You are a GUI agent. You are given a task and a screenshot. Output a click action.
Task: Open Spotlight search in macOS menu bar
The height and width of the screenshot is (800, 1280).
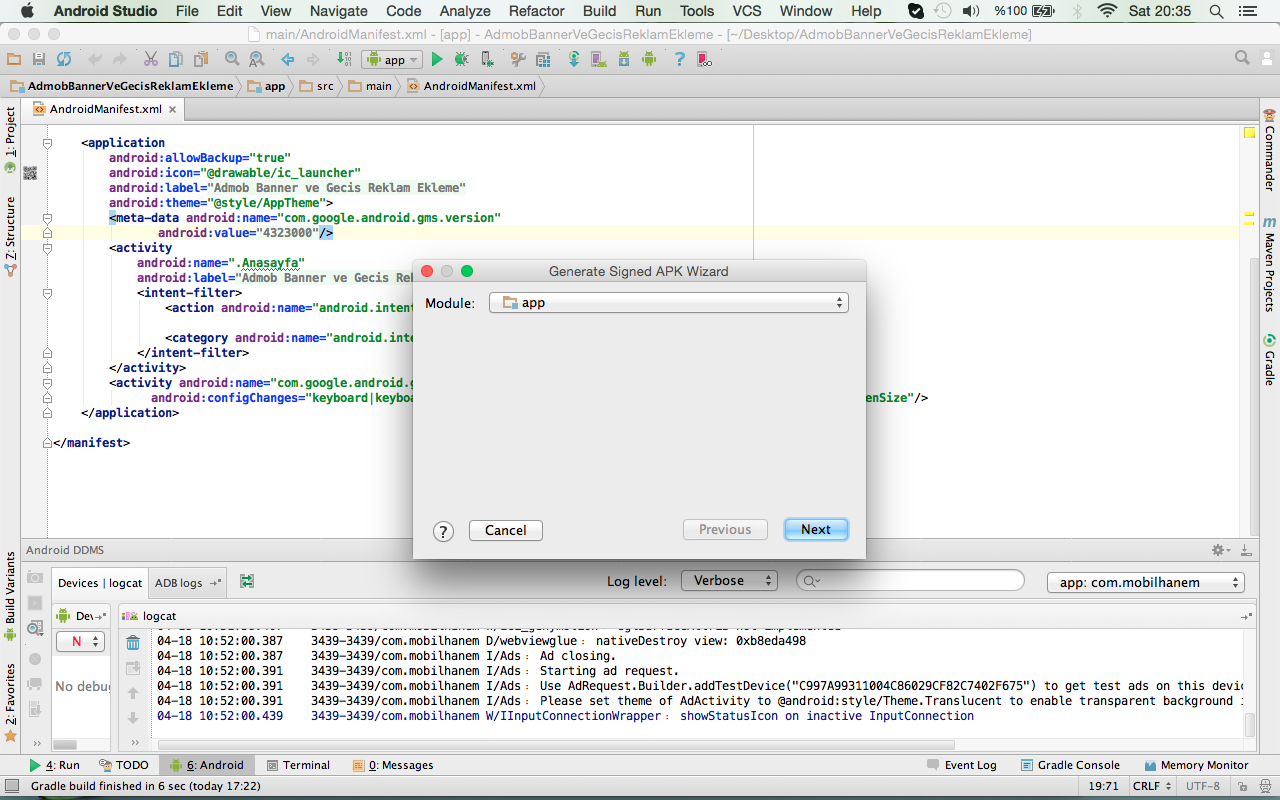(x=1216, y=11)
